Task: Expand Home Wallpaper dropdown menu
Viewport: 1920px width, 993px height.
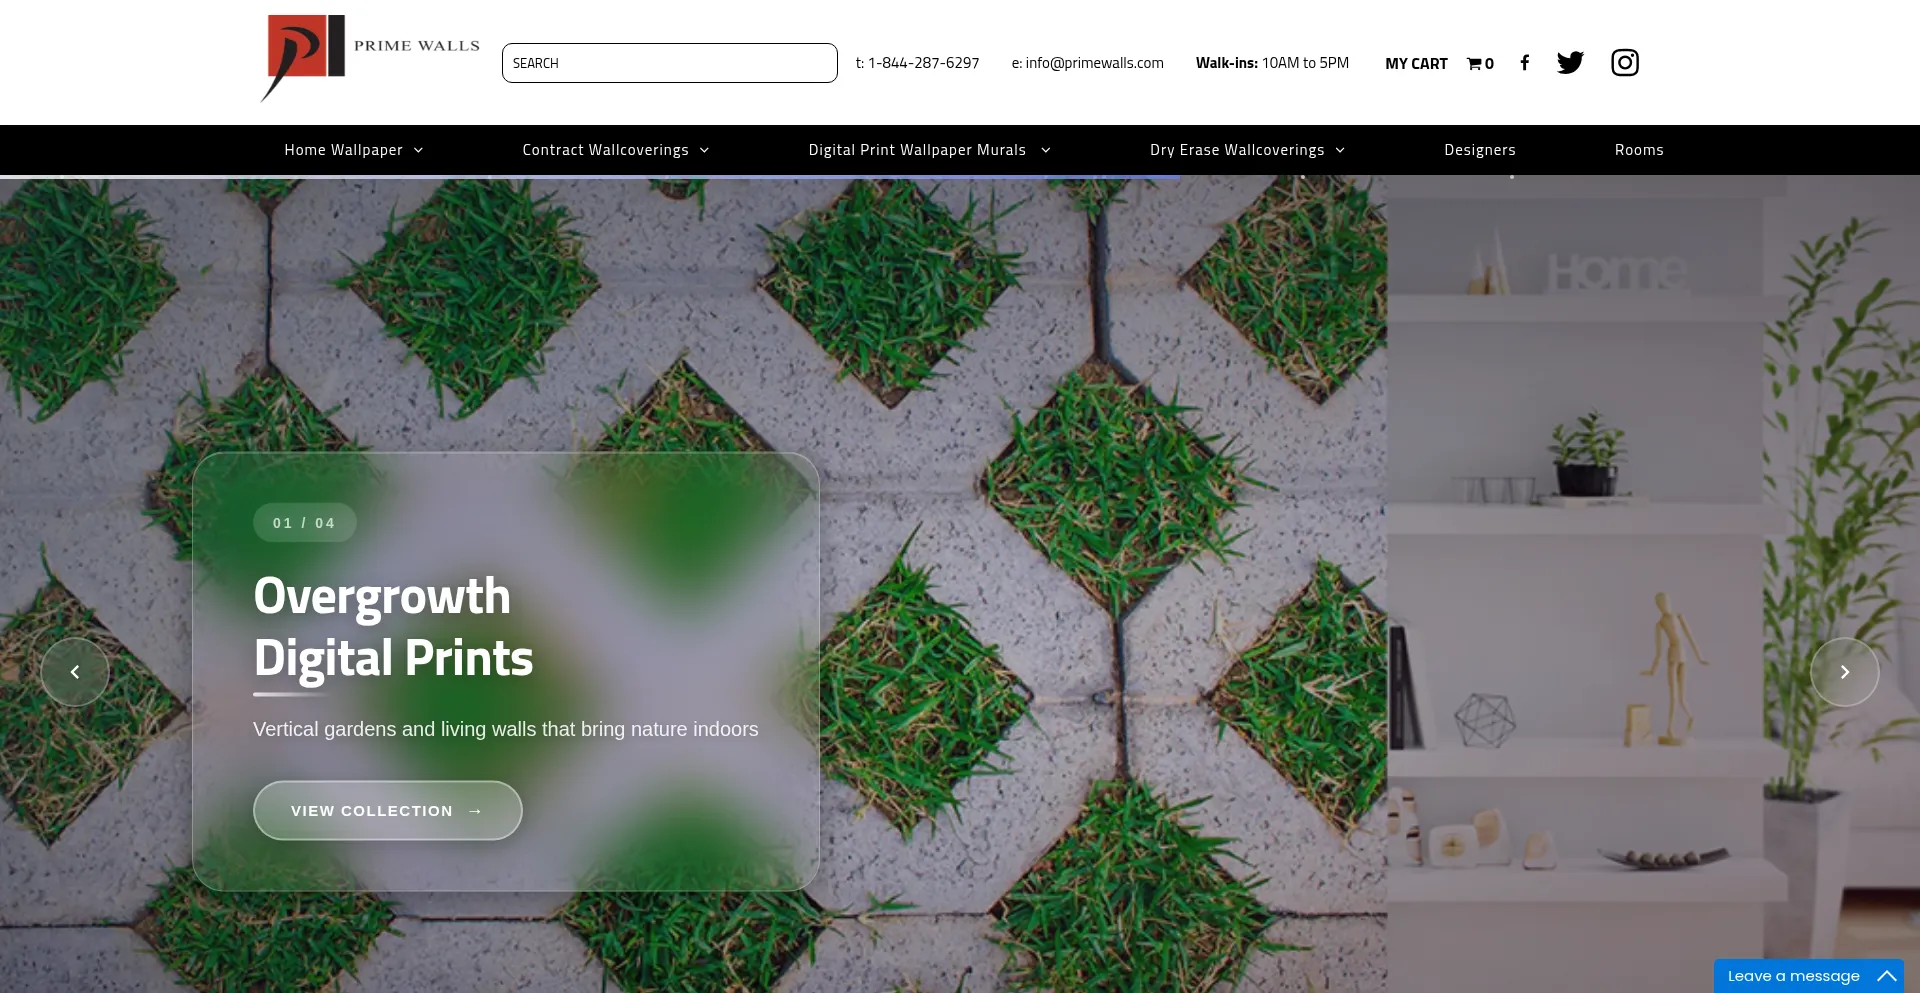Action: (354, 150)
